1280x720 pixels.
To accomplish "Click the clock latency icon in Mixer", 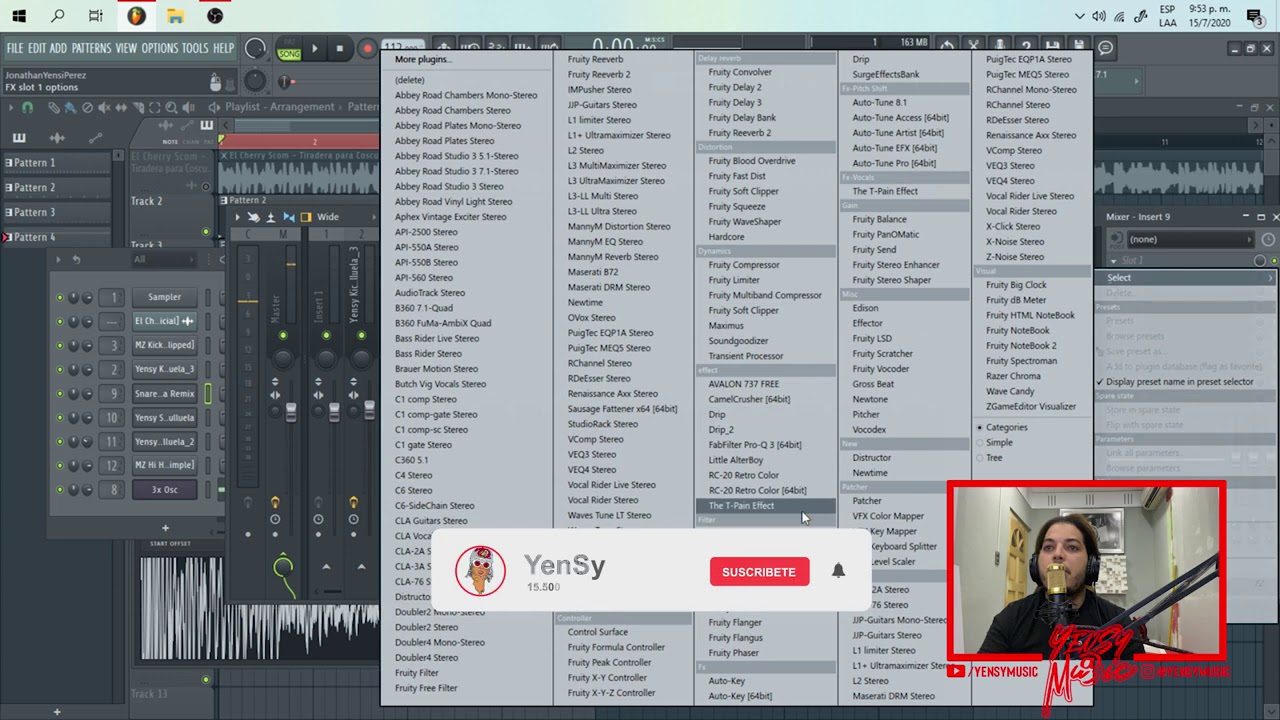I will click(1268, 240).
